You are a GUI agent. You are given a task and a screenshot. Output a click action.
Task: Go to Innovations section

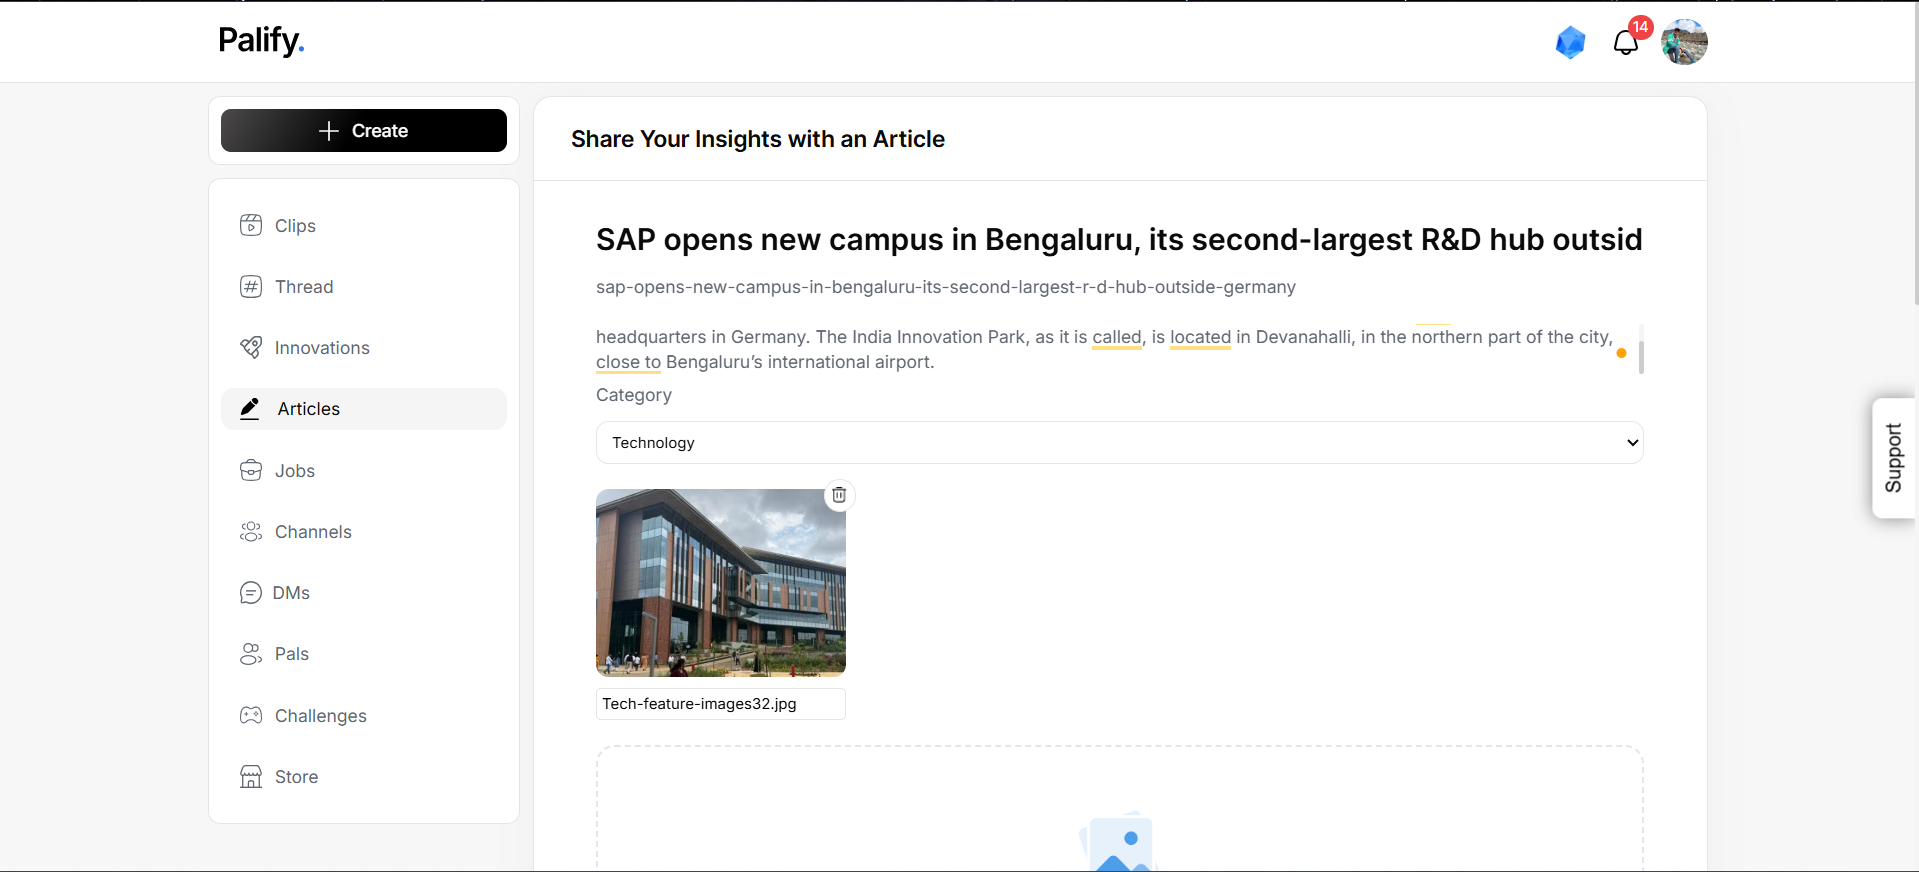coord(322,348)
